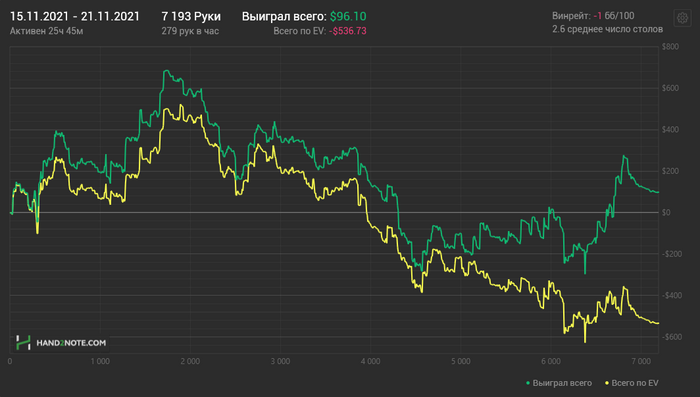Image resolution: width=700 pixels, height=397 pixels.
Task: Click the 'Всего по EV:' header label
Action: click(x=300, y=31)
